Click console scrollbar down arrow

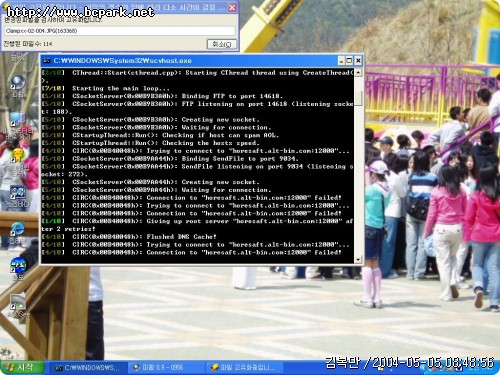pos(358,259)
